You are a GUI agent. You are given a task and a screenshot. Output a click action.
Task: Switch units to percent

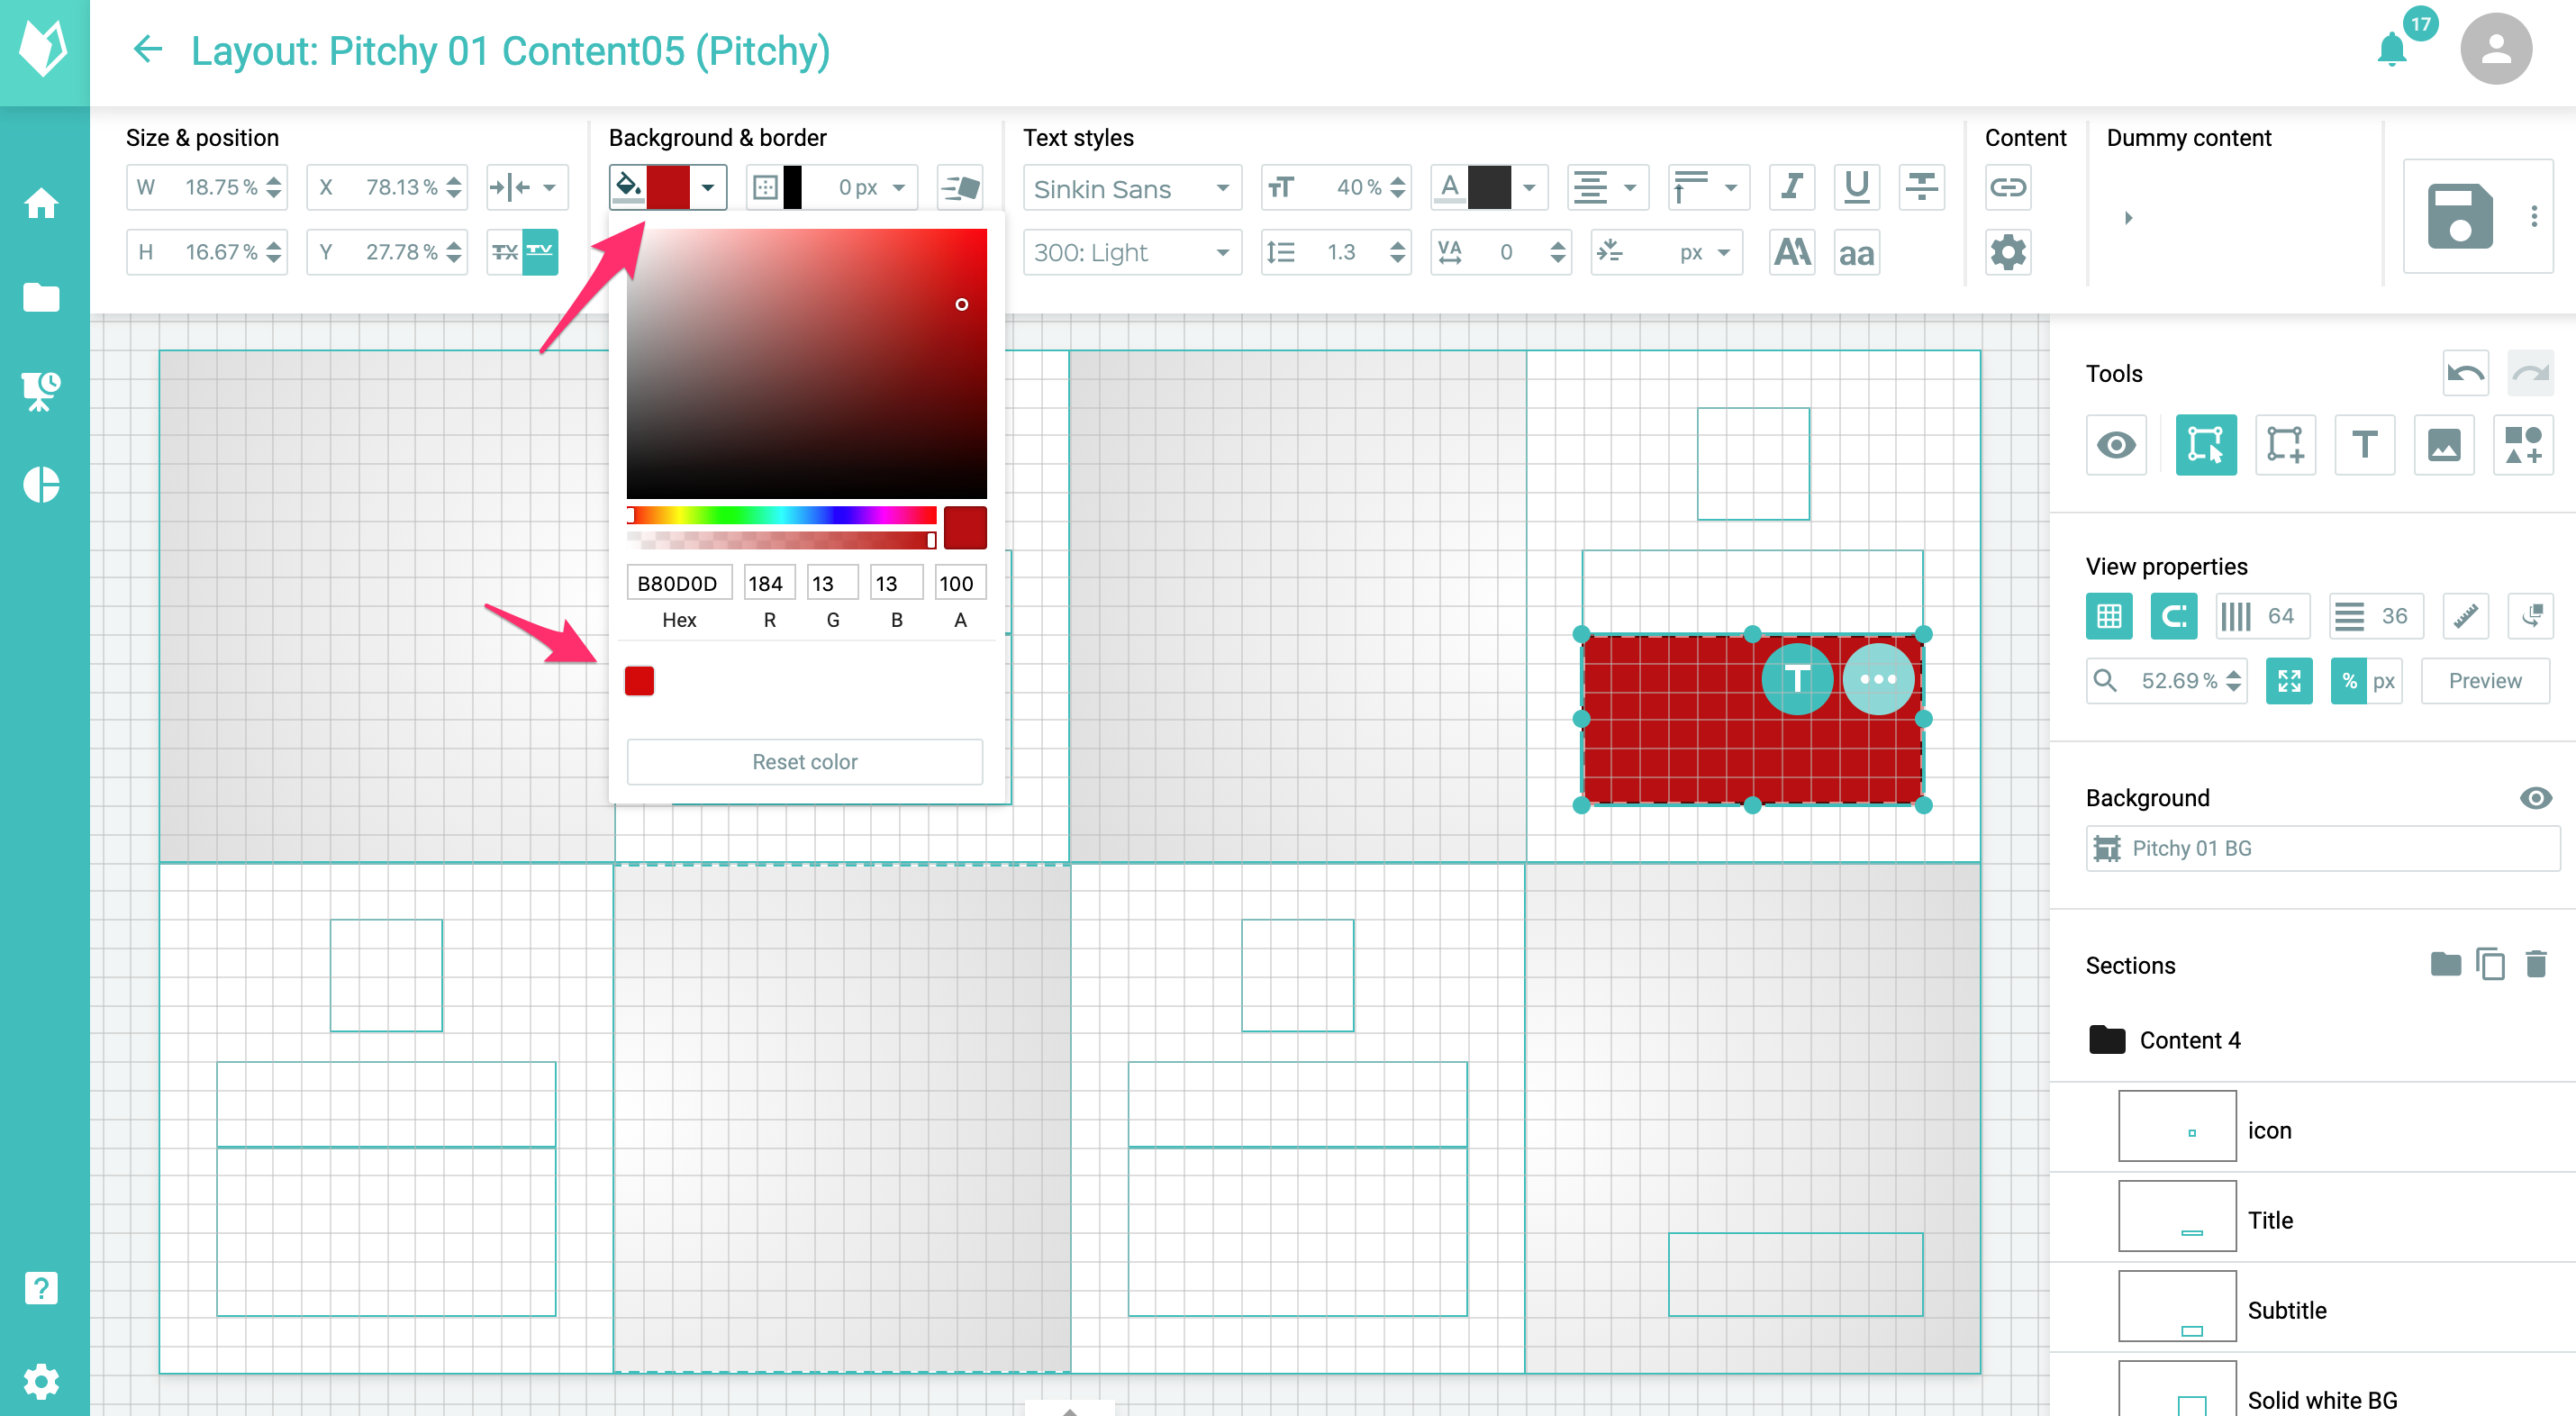(2349, 681)
